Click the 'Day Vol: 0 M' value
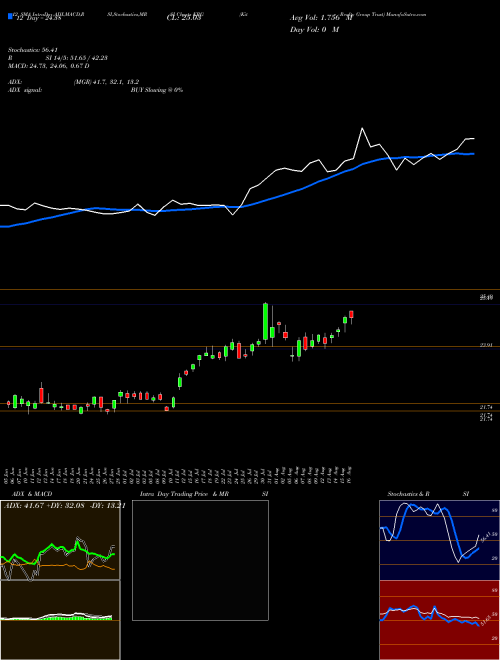Screen dimensions: 500x660 [x=314, y=29]
